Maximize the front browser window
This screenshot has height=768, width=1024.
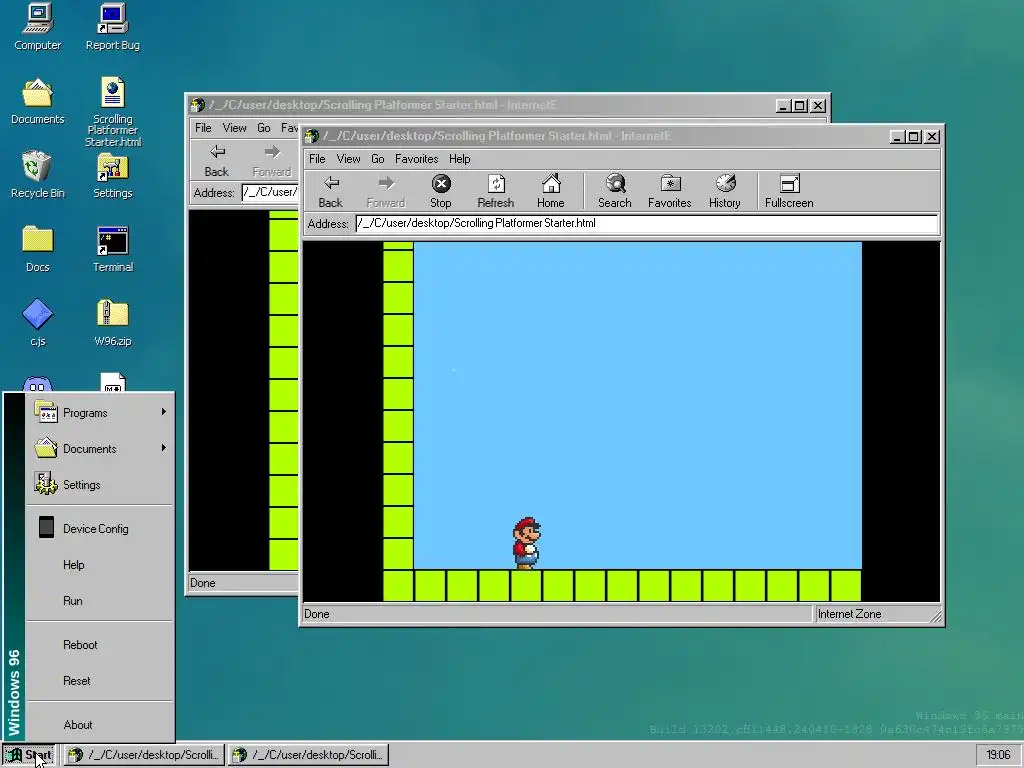click(x=914, y=136)
